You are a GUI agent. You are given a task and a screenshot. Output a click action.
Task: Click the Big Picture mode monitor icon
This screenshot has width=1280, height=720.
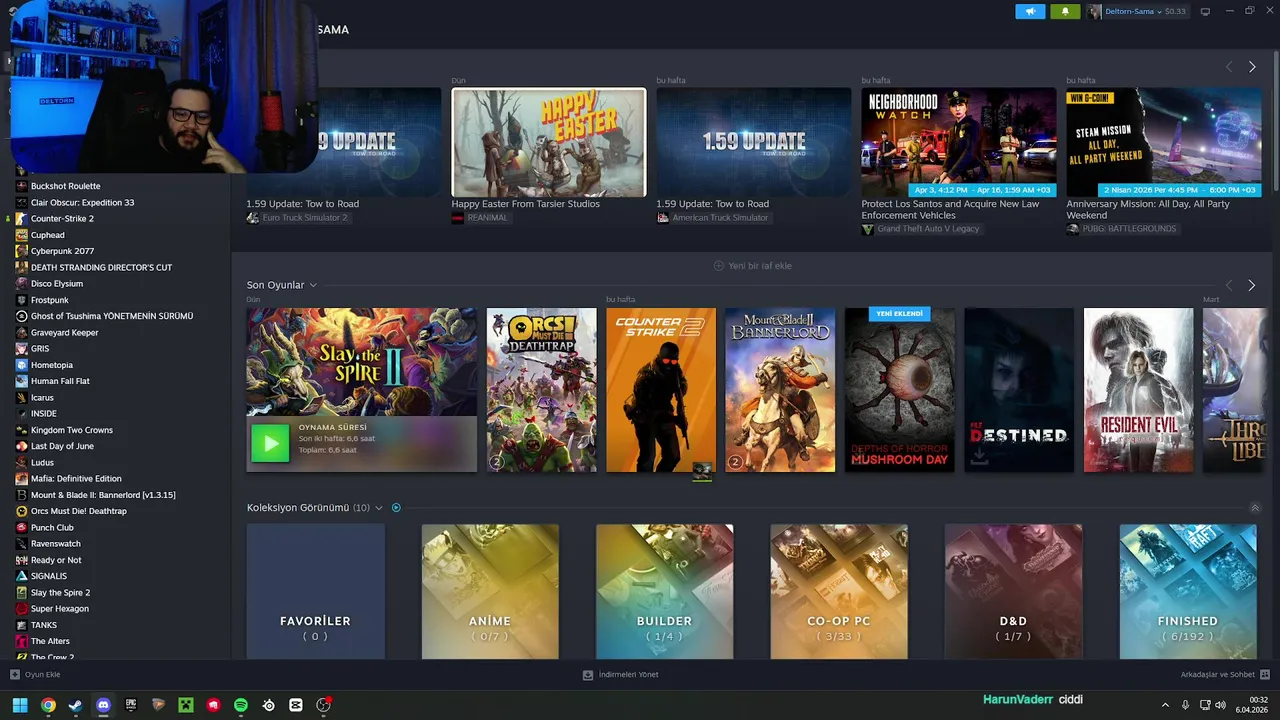coord(1205,11)
